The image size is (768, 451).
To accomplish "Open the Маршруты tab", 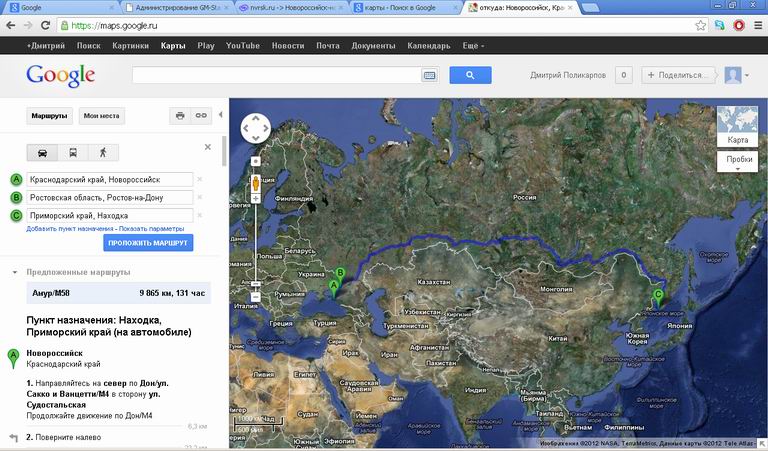I will click(49, 116).
